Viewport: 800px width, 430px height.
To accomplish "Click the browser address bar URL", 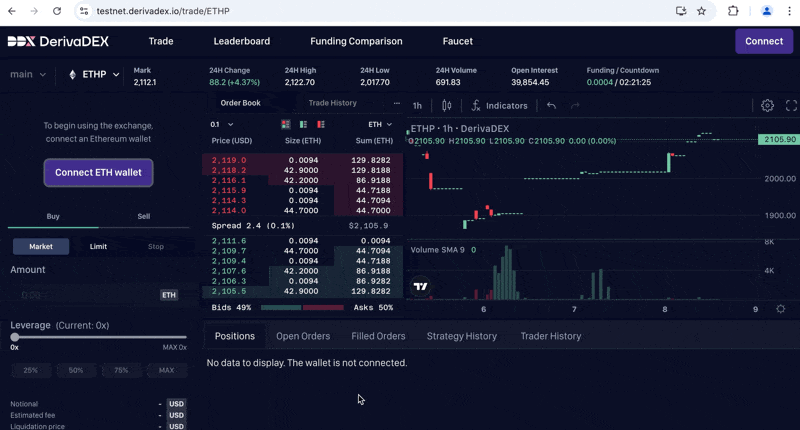I will coord(163,11).
